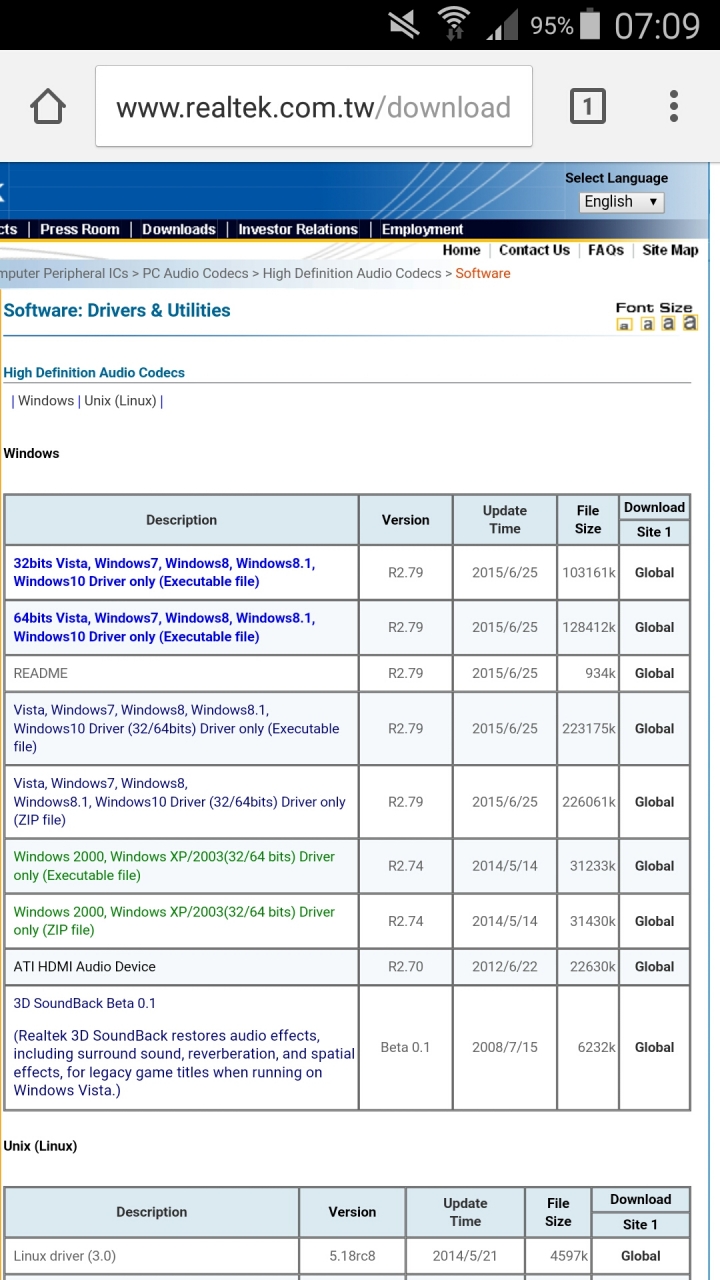Click Windows 2000/XP Driver only (ZIP file) text
Screen dimensions: 720x1280
(x=175, y=920)
